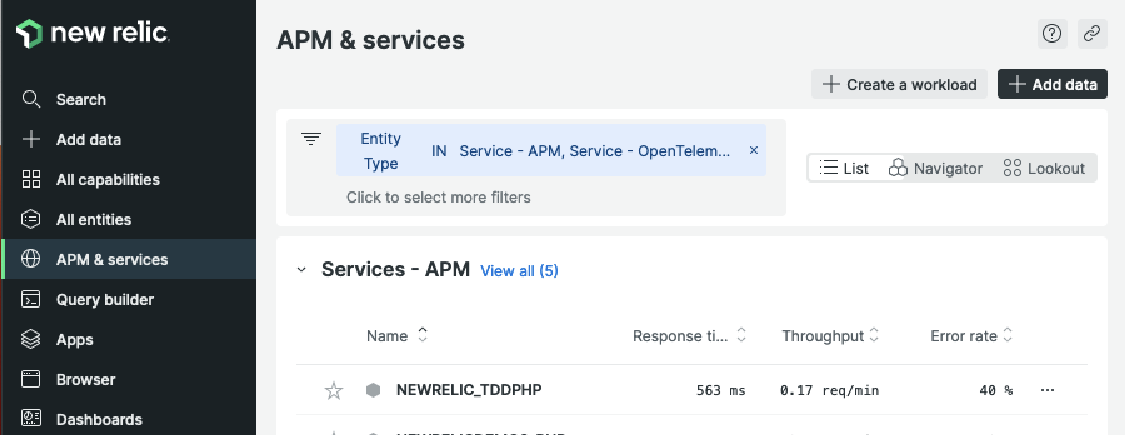The height and width of the screenshot is (435, 1125).
Task: Click the 0.17 req/min throughput value
Action: (x=829, y=390)
